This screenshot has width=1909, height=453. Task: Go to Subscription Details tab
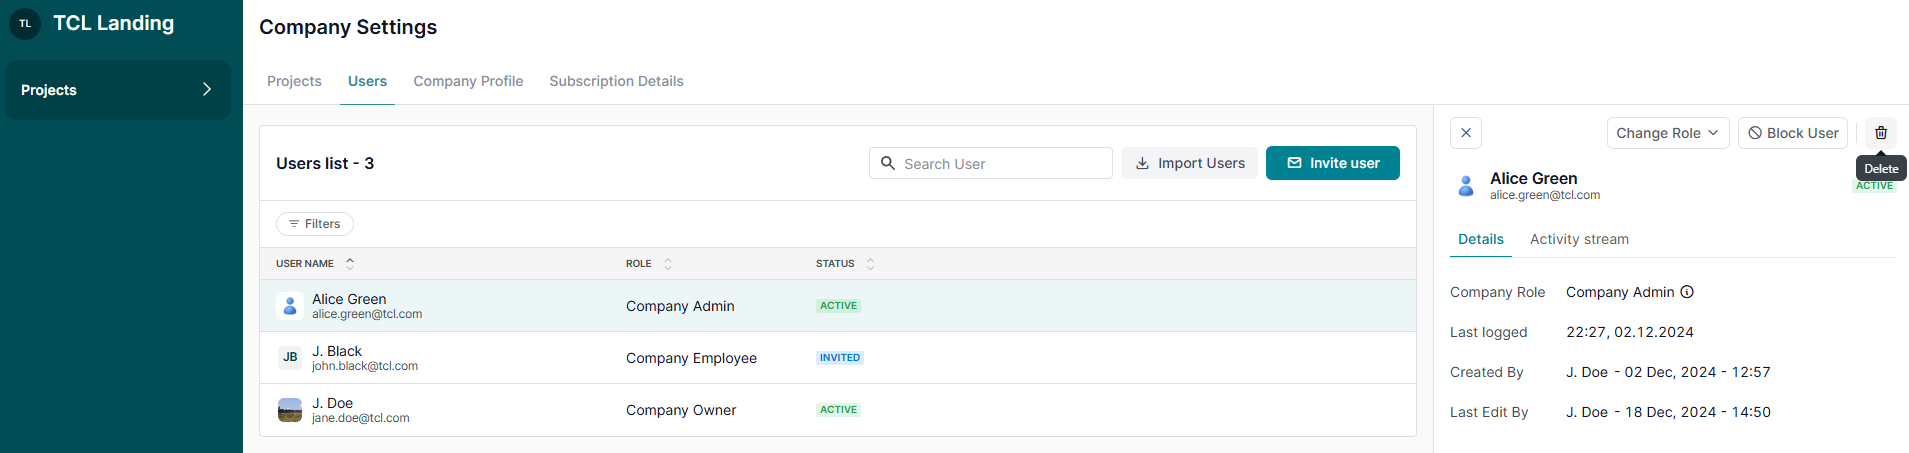click(x=616, y=81)
